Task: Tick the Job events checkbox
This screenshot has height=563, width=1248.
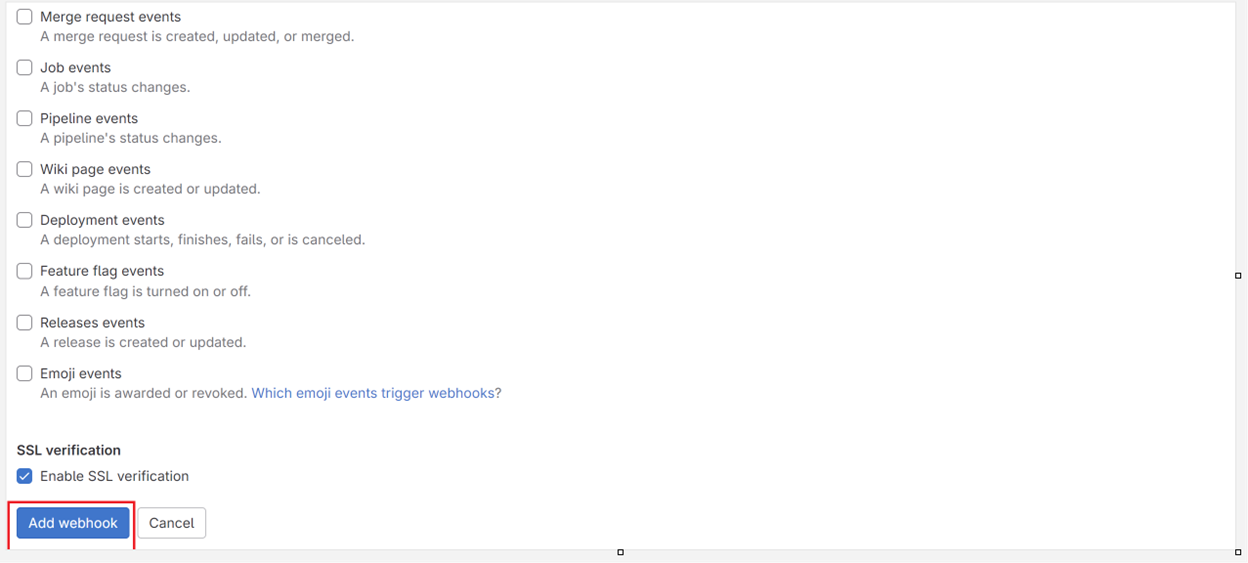Action: pos(25,68)
